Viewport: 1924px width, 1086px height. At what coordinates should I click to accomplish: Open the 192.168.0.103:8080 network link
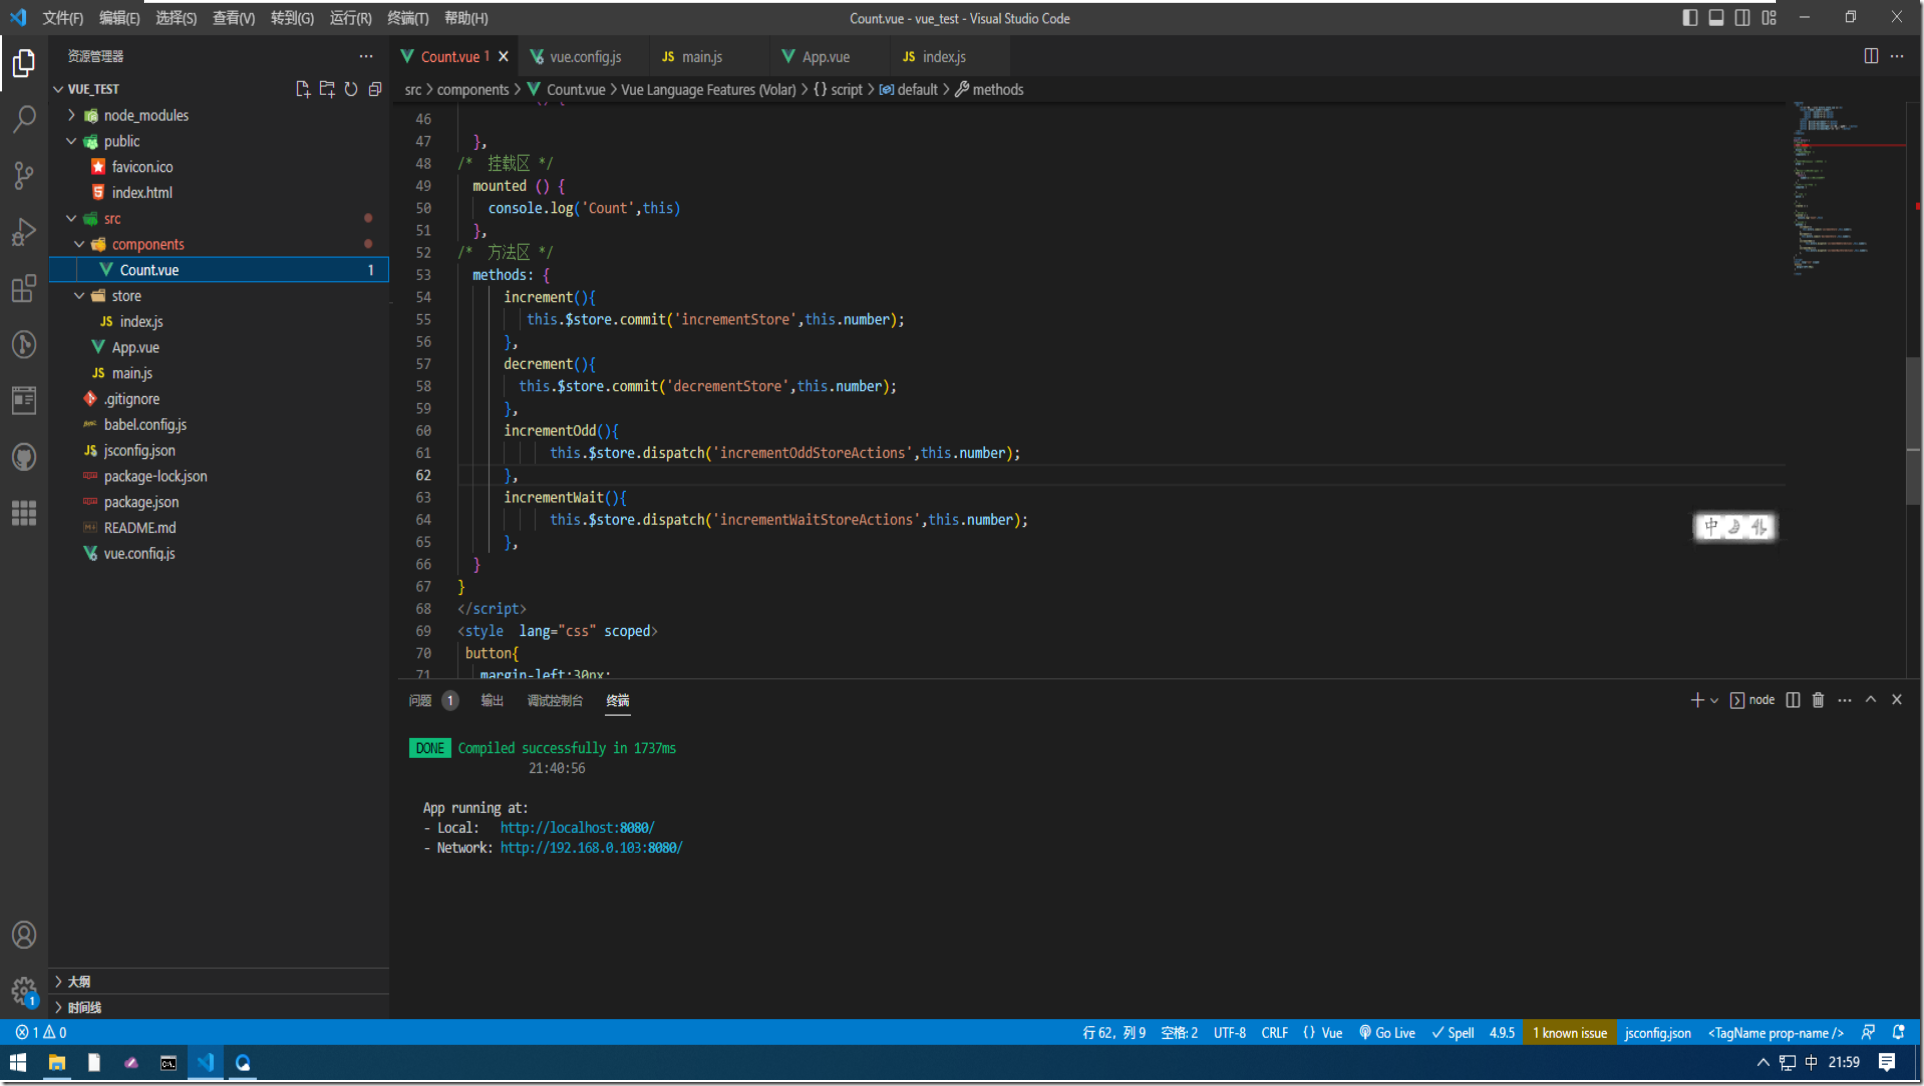(x=591, y=848)
